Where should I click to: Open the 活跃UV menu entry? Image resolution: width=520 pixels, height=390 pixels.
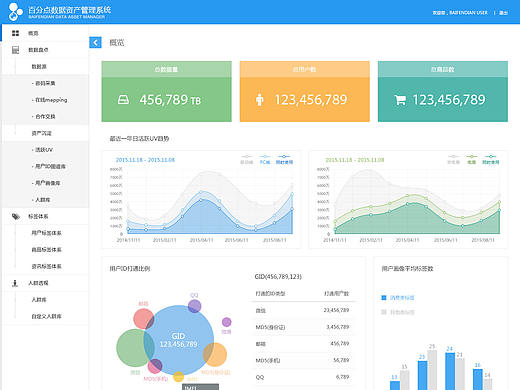pyautogui.click(x=45, y=150)
